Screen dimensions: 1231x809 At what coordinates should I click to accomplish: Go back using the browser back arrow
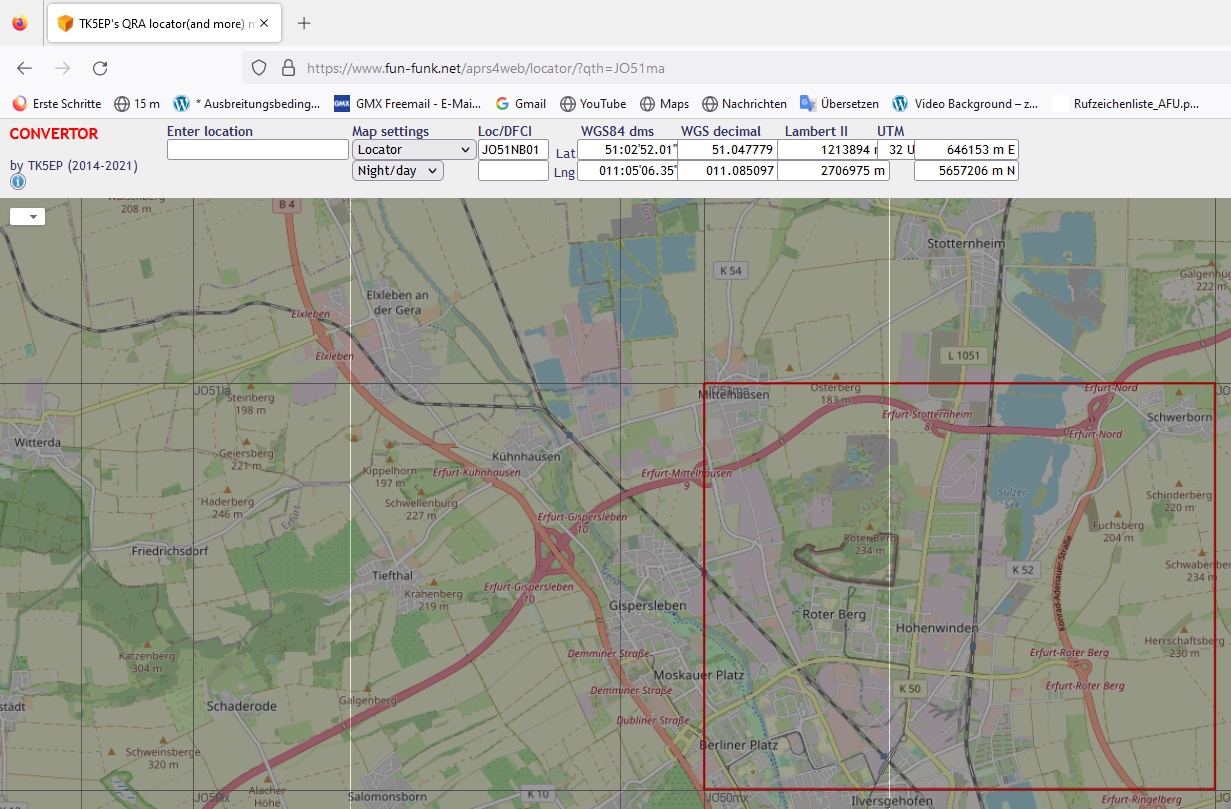coord(25,68)
